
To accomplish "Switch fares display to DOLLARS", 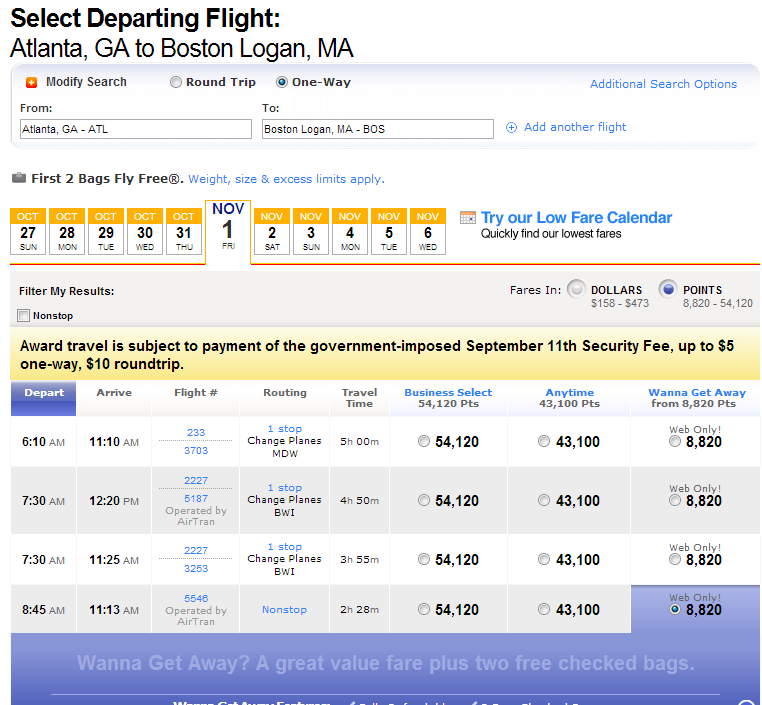I will click(576, 289).
